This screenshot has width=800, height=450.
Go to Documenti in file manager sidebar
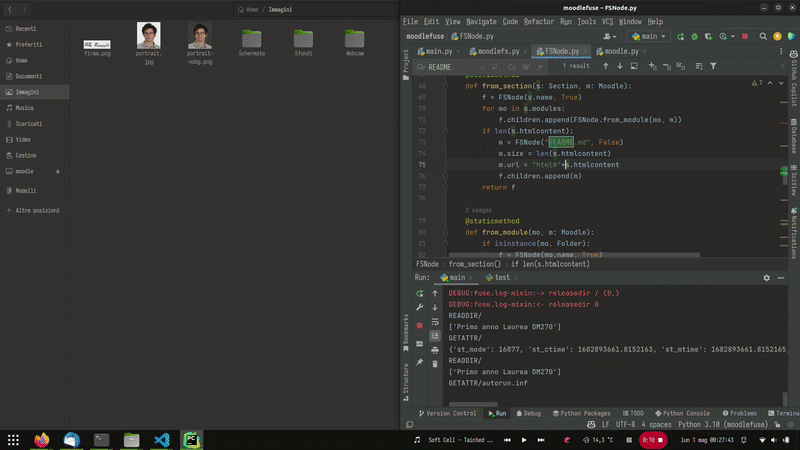coord(28,76)
